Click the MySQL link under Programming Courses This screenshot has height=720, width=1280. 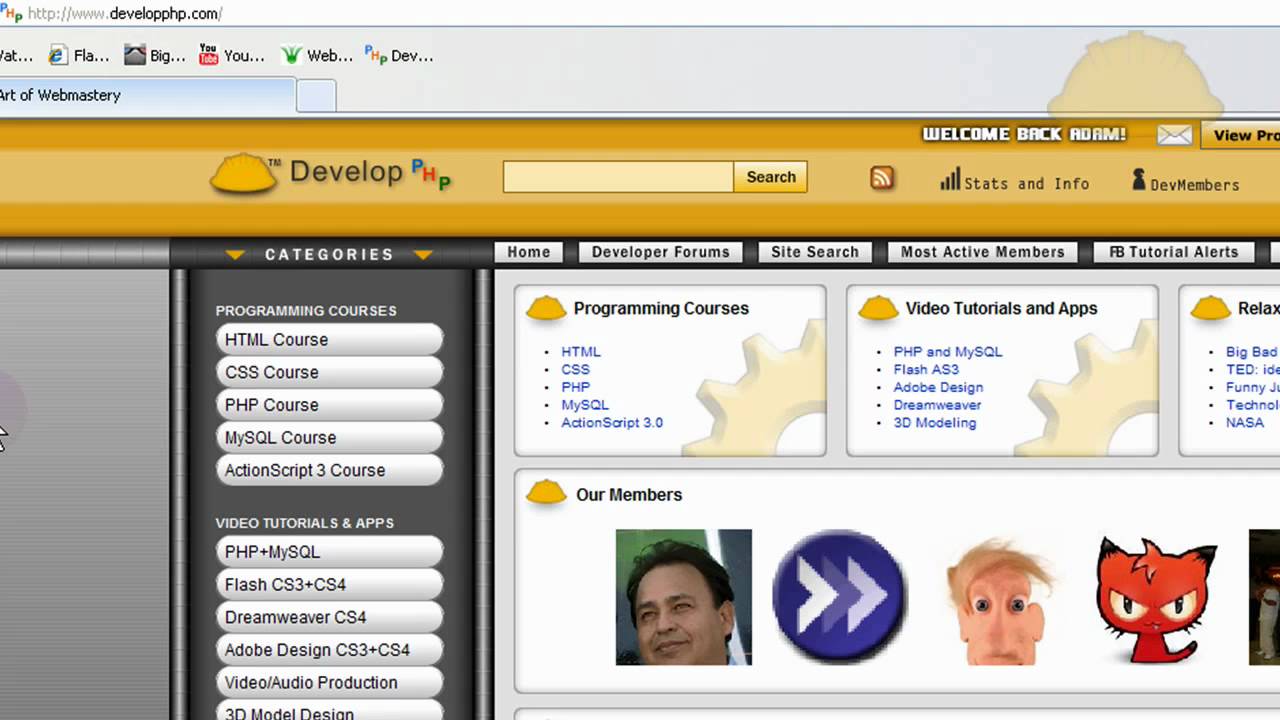[x=585, y=405]
